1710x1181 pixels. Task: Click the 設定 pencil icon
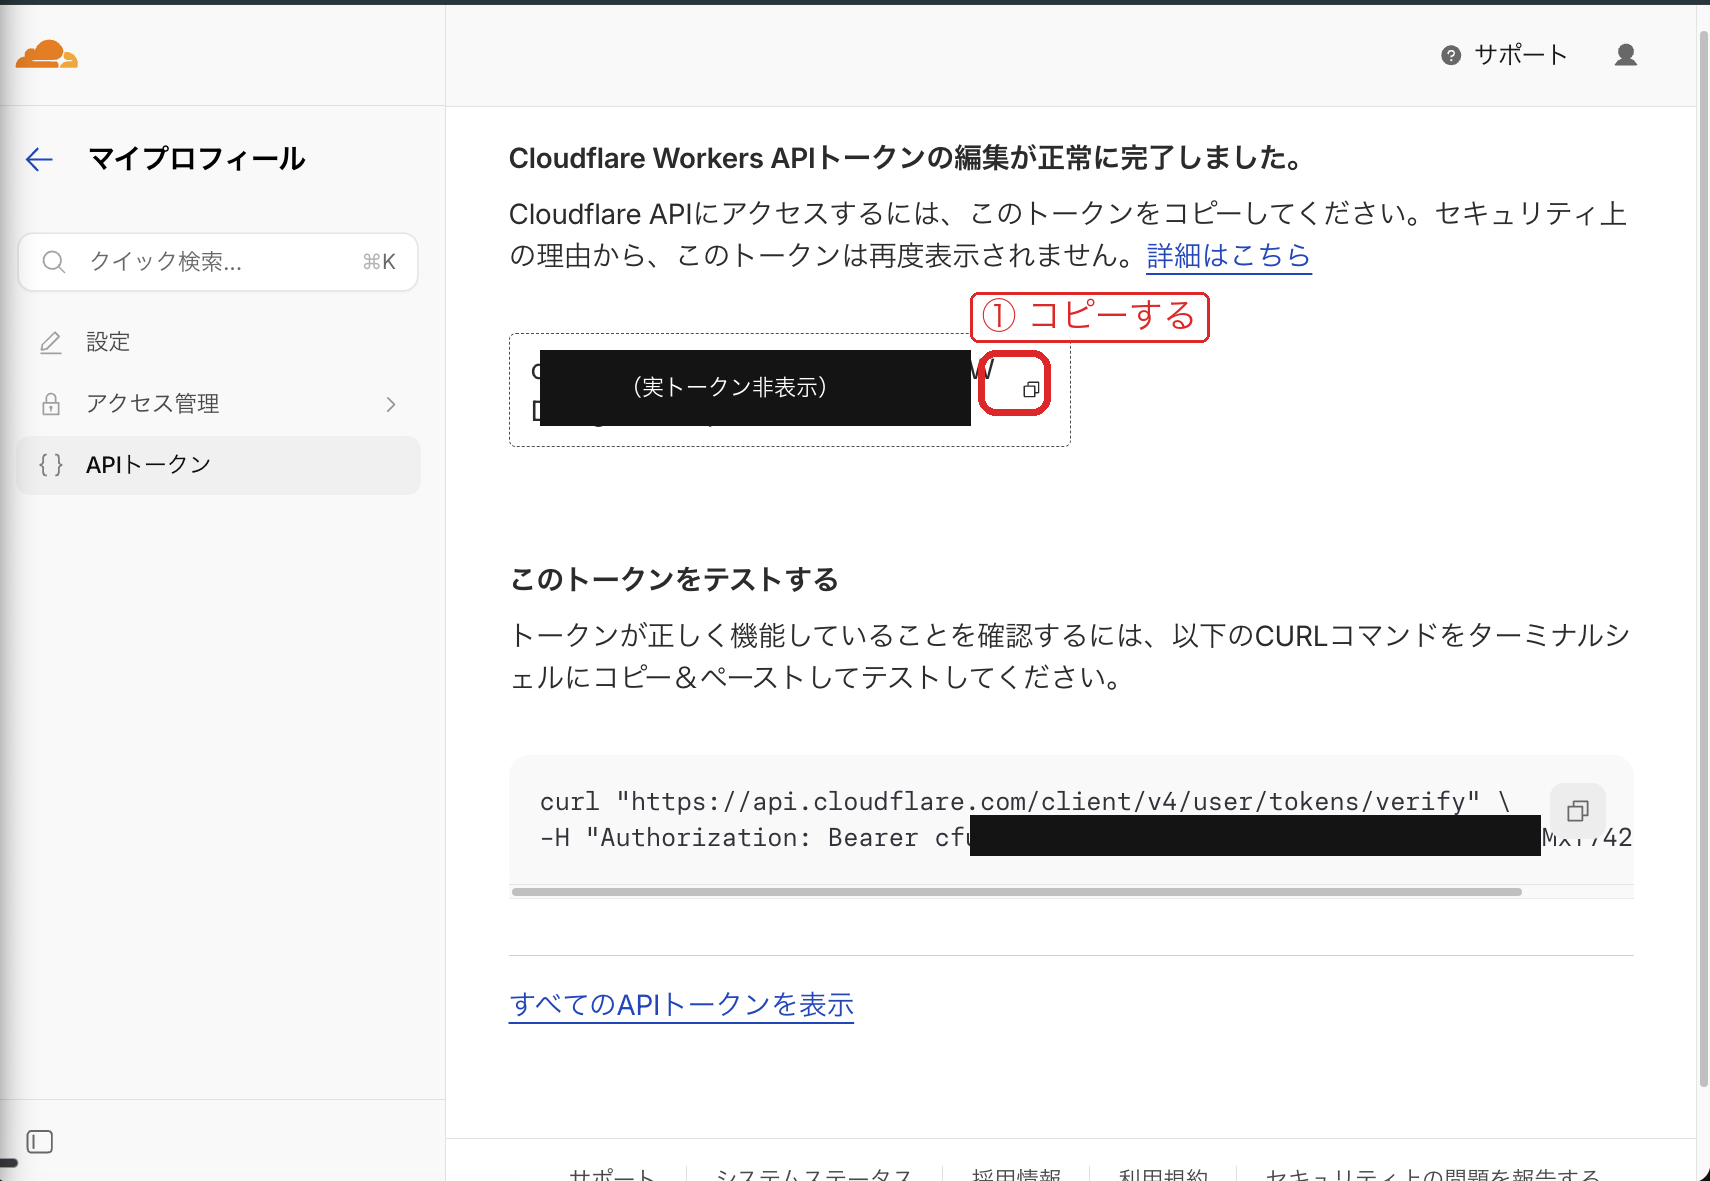click(x=51, y=343)
